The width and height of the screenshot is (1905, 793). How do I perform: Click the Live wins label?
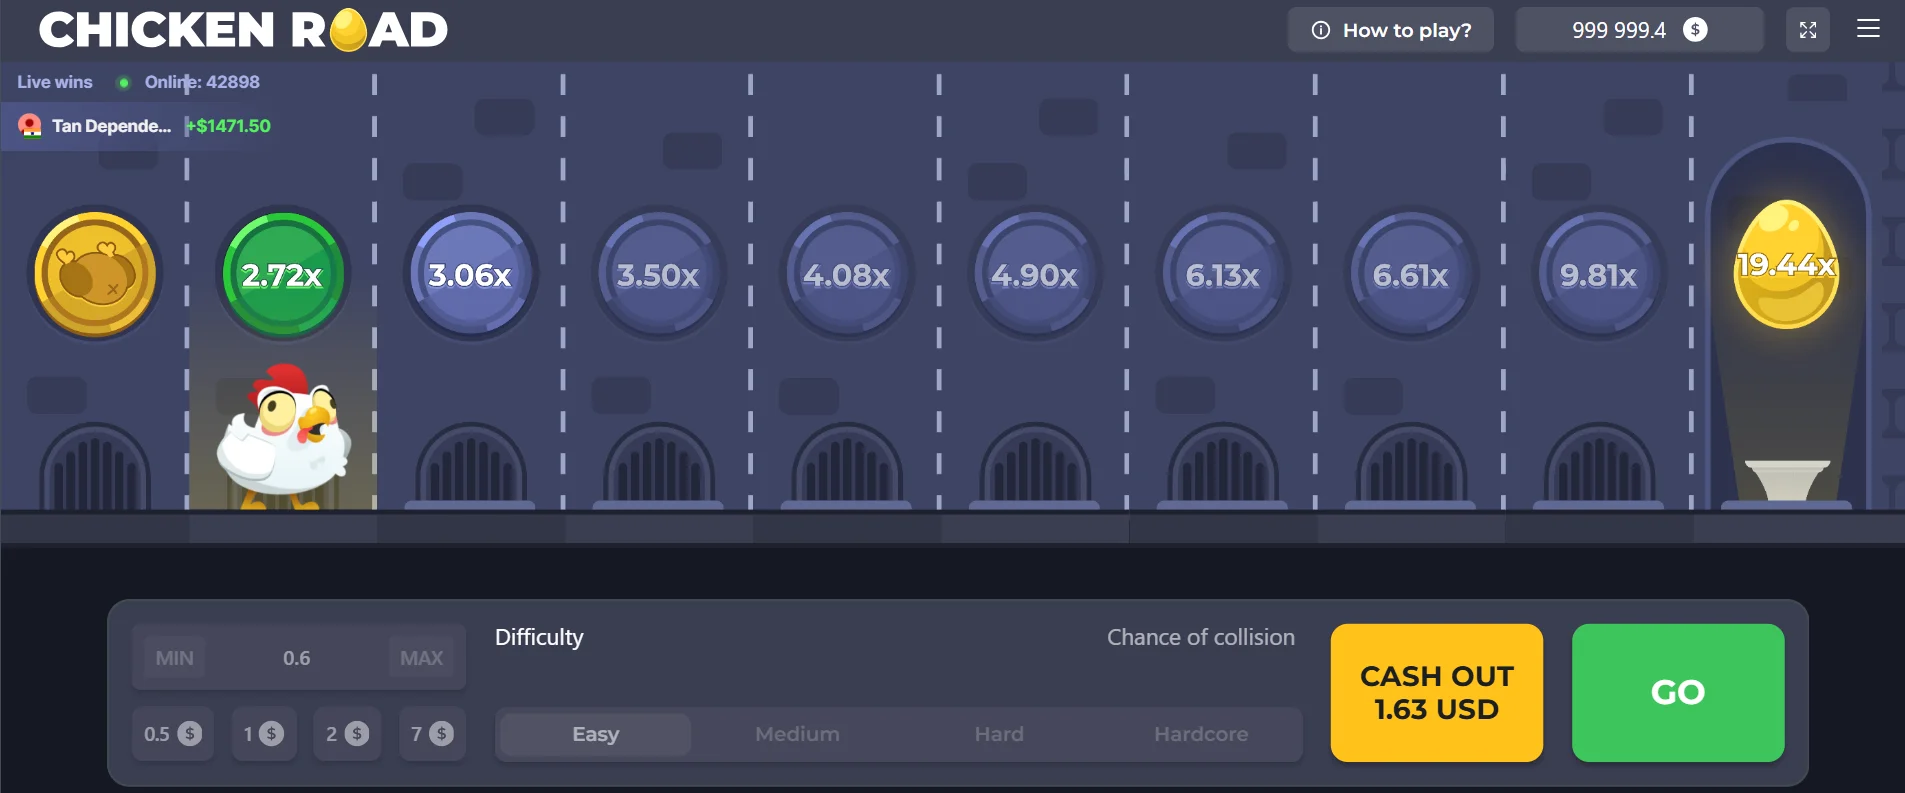click(x=55, y=82)
